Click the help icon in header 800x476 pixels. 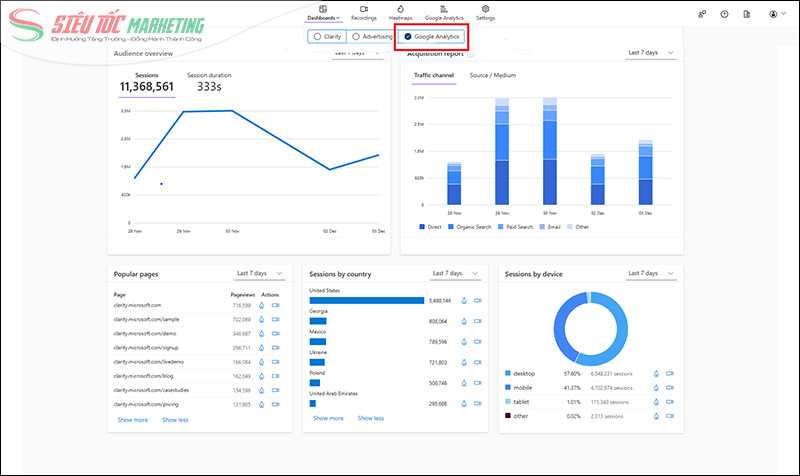click(724, 14)
